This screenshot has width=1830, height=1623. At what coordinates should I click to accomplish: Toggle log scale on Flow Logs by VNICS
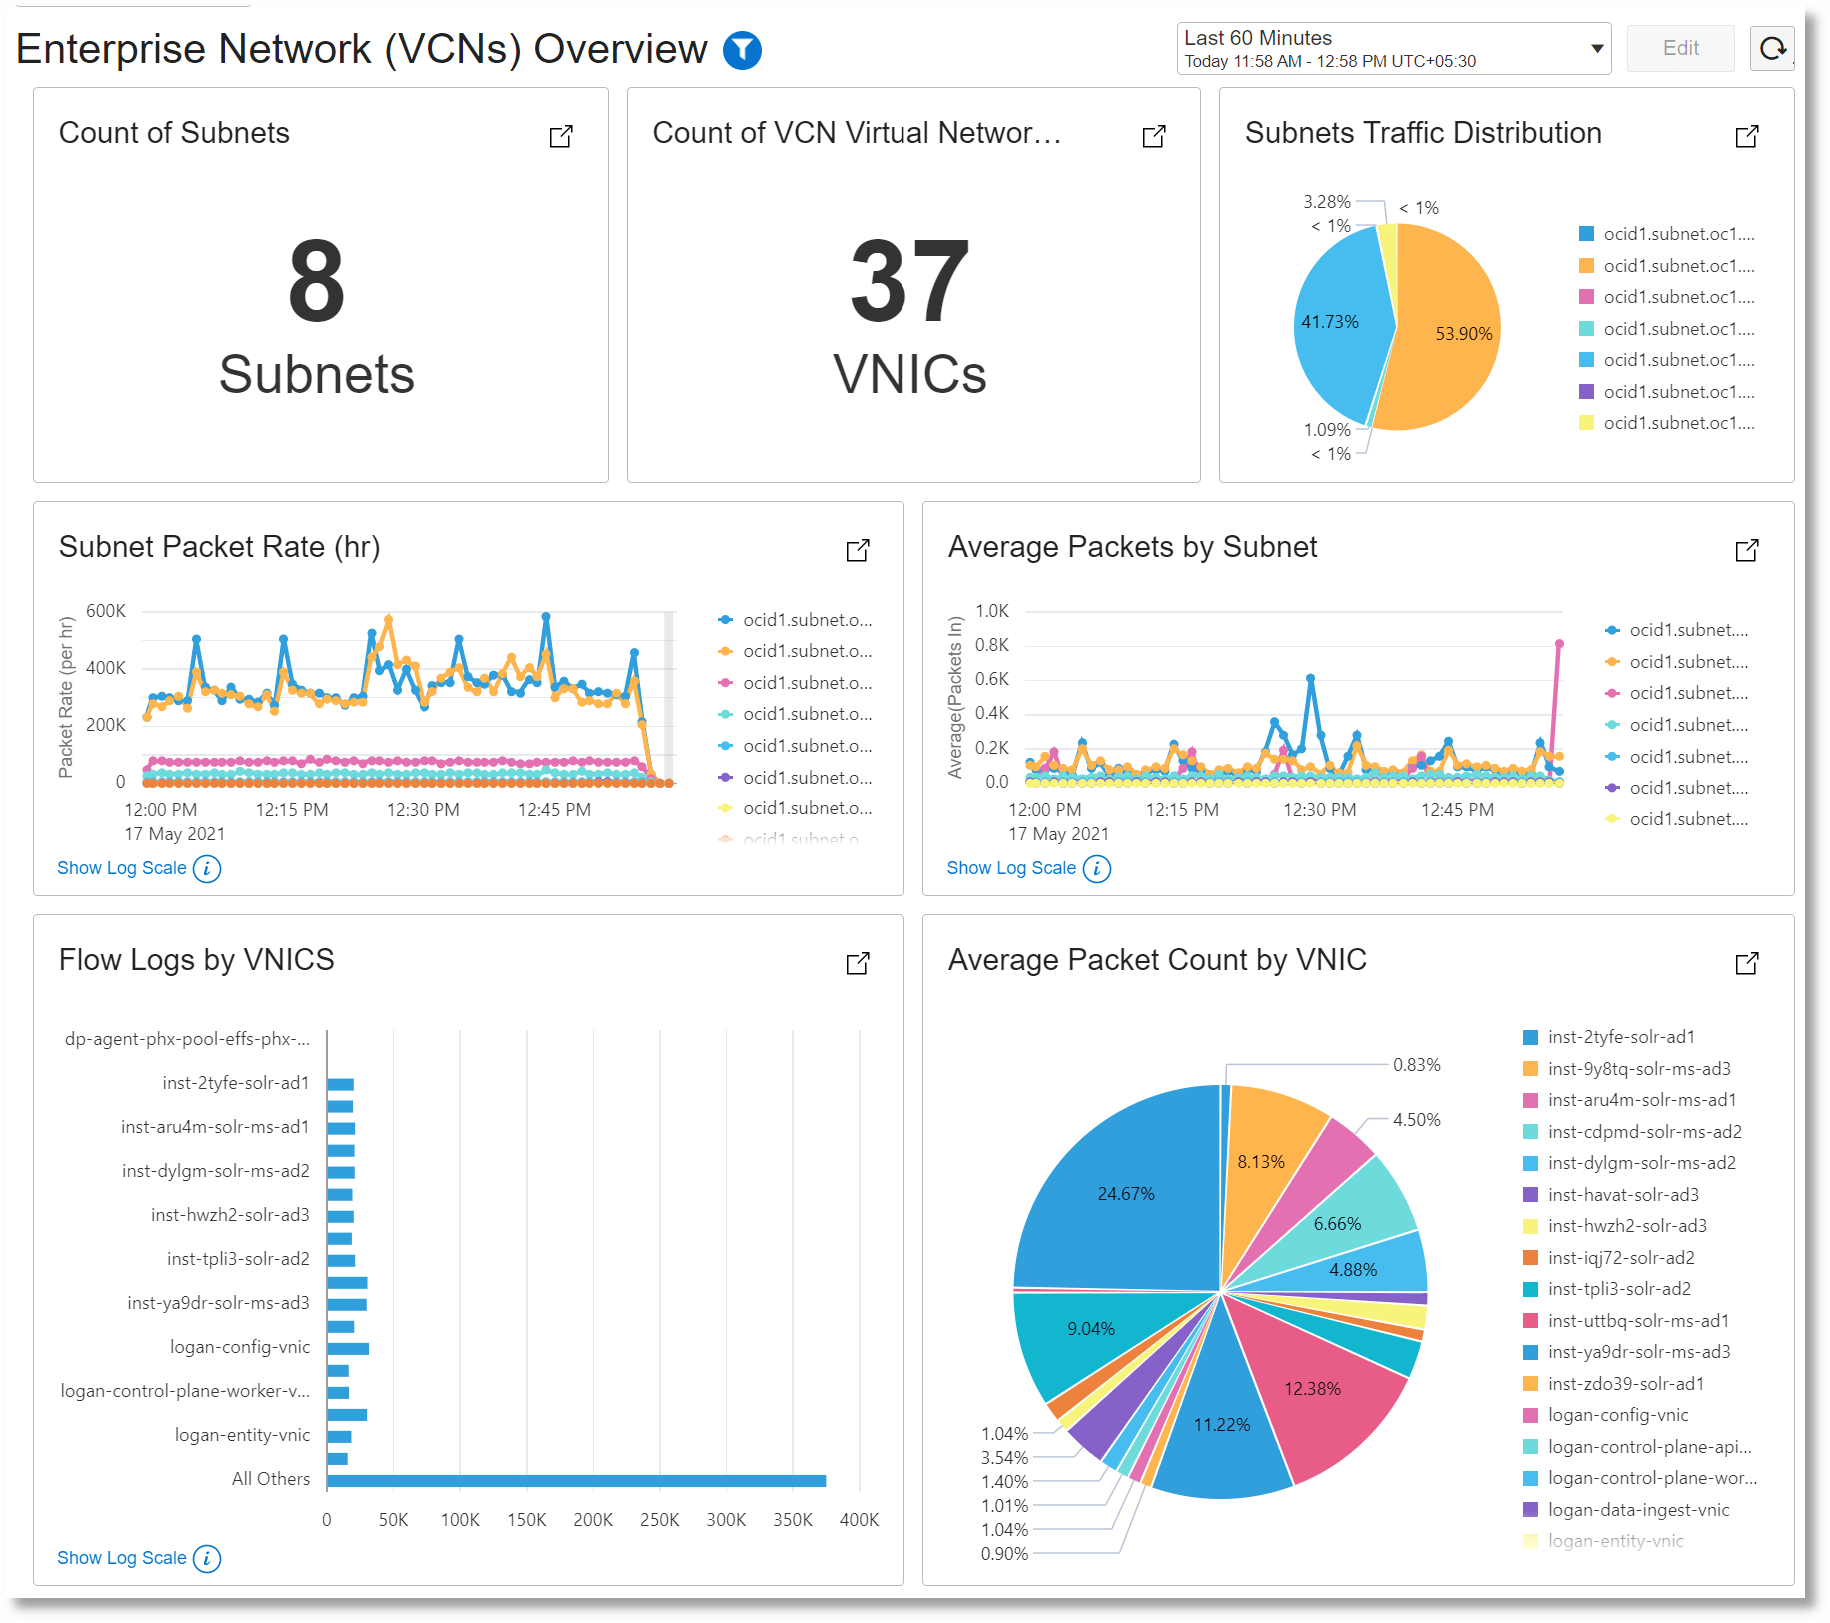click(x=120, y=1557)
